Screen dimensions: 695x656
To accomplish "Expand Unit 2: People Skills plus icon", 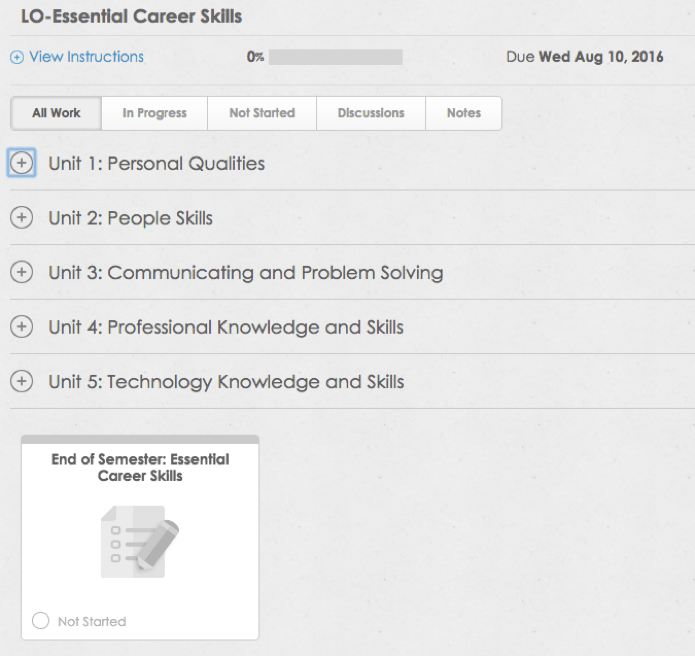I will point(21,218).
